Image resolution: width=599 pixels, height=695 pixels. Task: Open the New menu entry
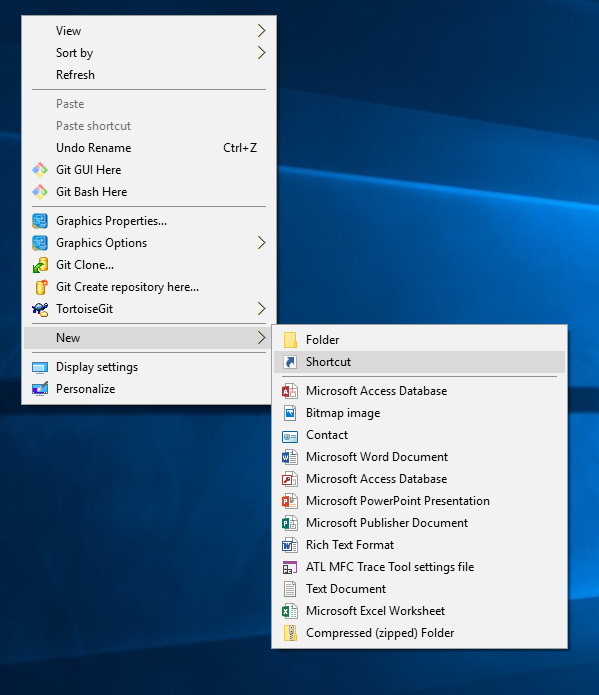point(149,338)
